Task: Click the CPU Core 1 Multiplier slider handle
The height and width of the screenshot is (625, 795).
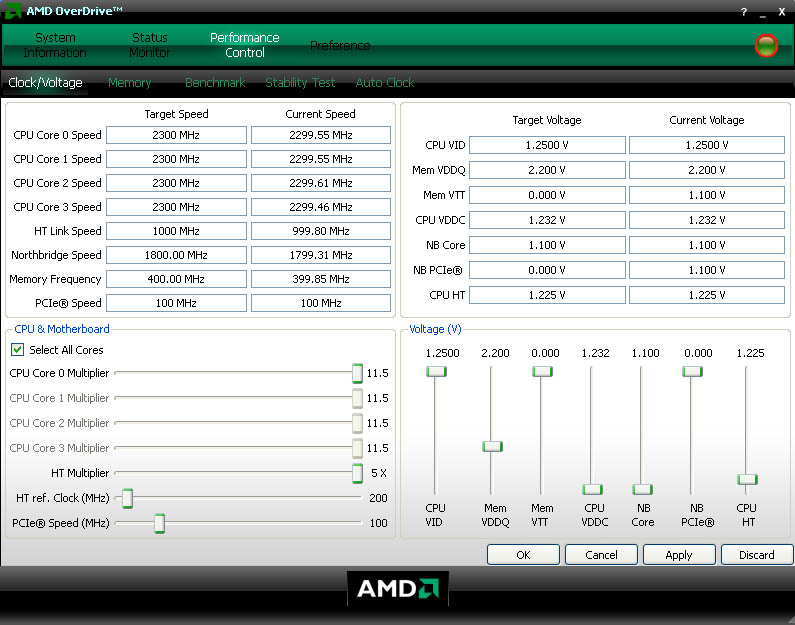Action: click(x=357, y=398)
